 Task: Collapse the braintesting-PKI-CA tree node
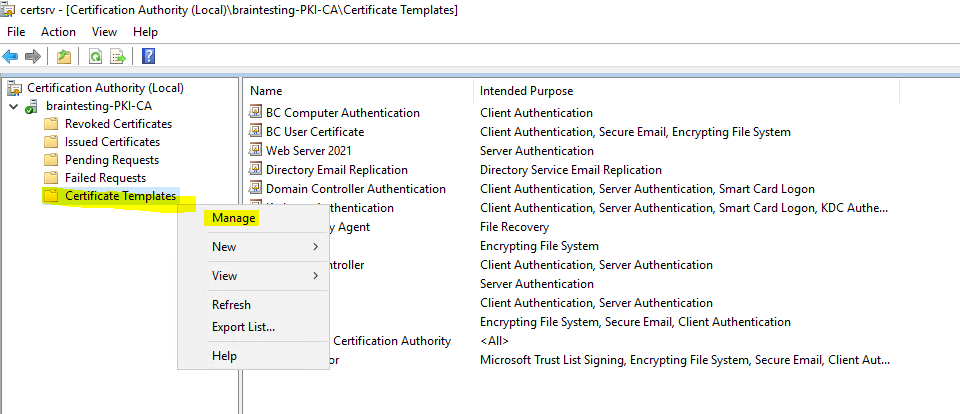coord(13,107)
